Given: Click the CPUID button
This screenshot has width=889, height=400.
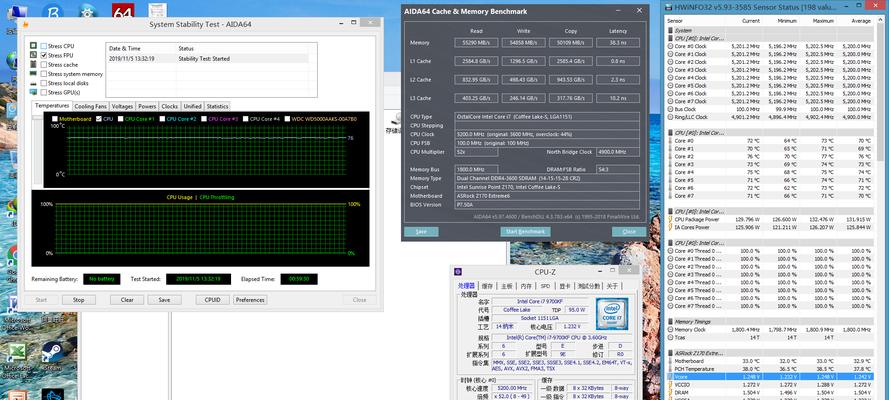Looking at the screenshot, I should [x=213, y=300].
